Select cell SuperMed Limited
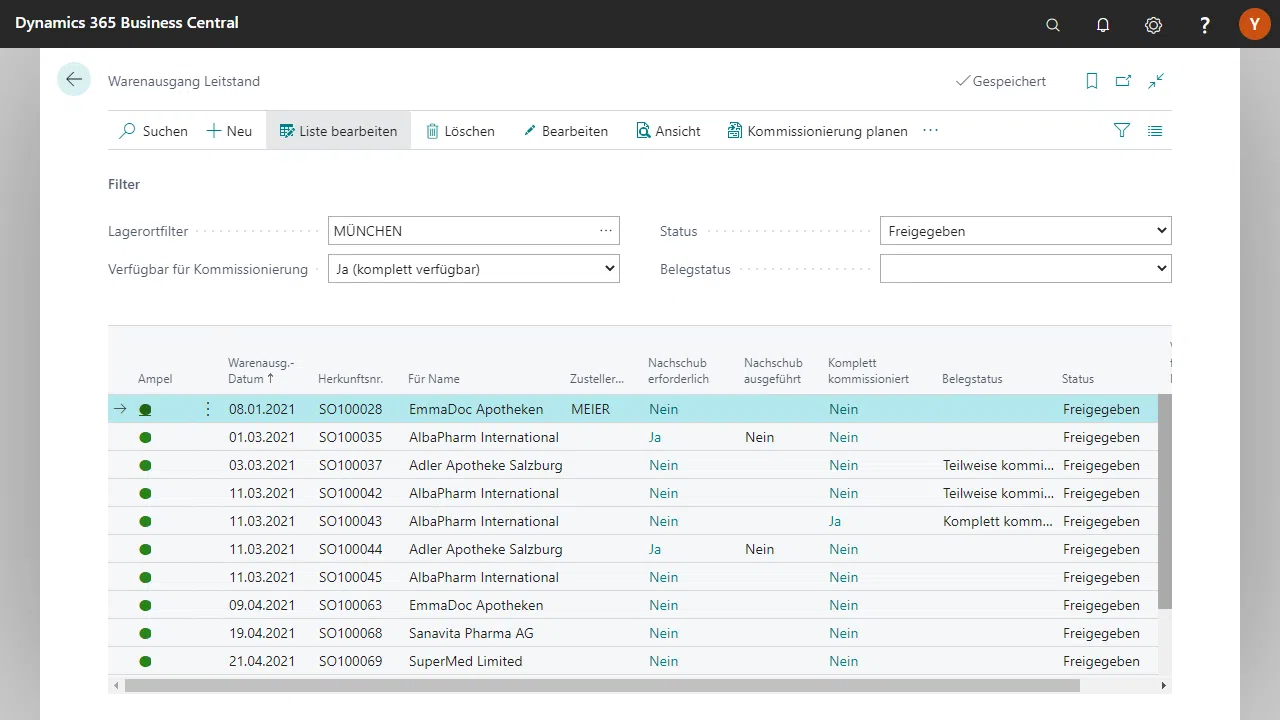The image size is (1280, 720). point(465,661)
